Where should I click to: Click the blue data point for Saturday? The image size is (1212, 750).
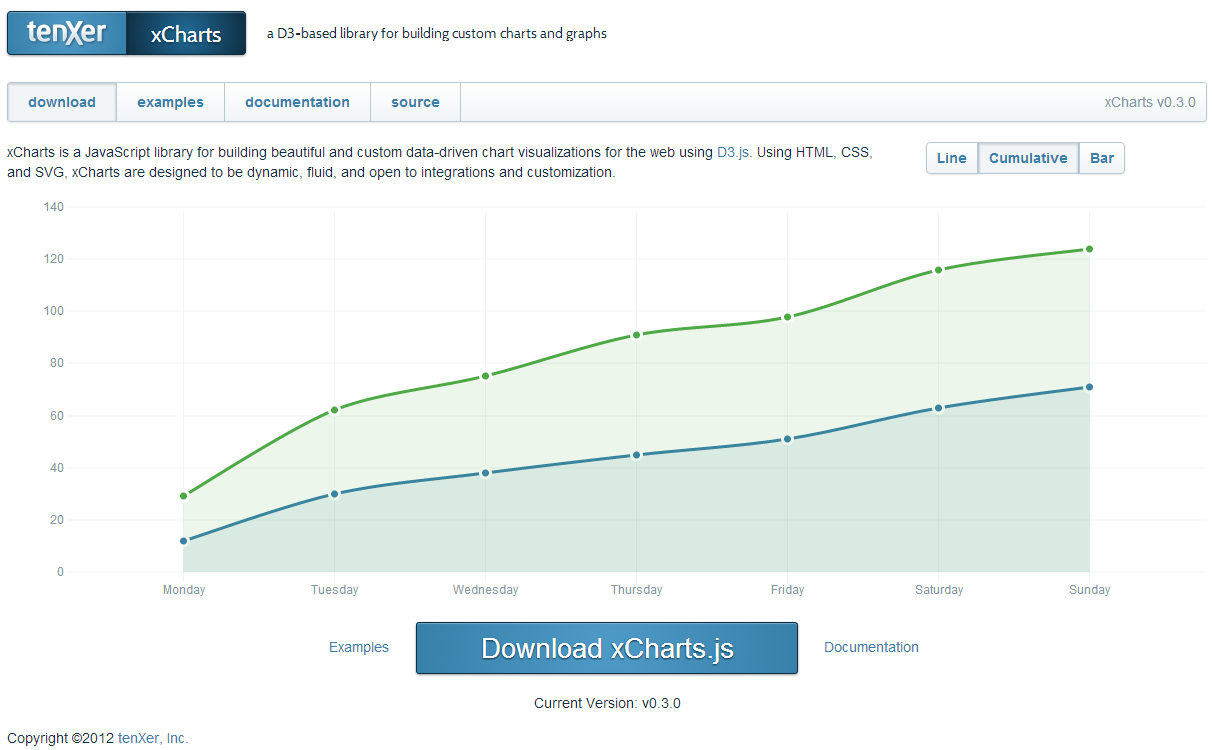pyautogui.click(x=939, y=408)
